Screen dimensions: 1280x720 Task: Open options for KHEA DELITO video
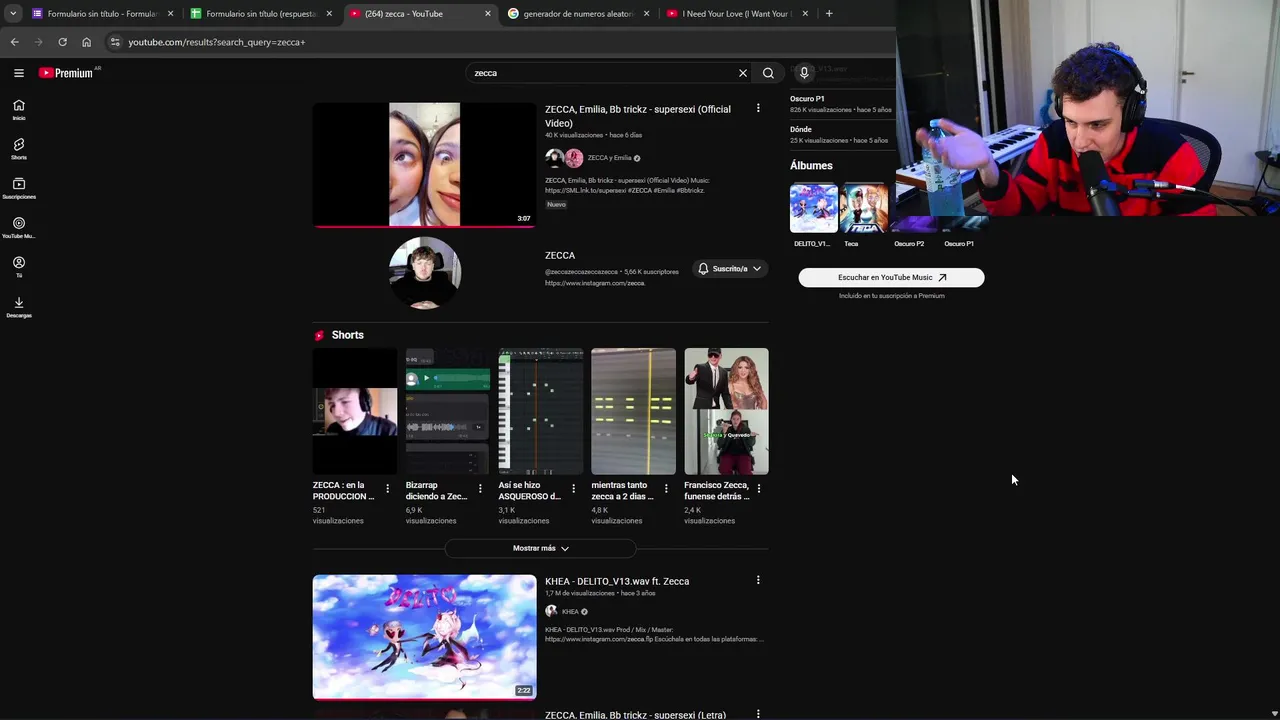pos(758,580)
